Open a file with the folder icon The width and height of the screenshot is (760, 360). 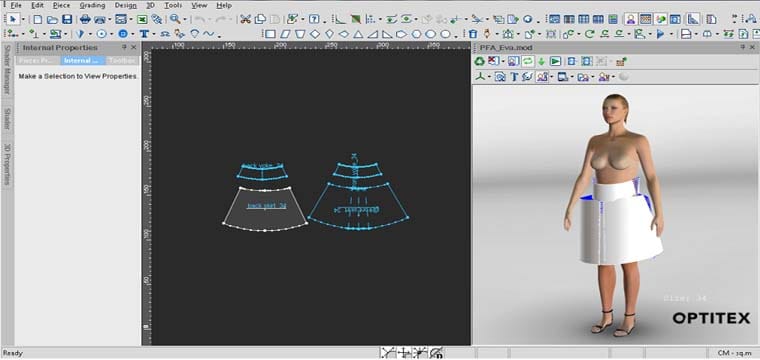pos(52,19)
